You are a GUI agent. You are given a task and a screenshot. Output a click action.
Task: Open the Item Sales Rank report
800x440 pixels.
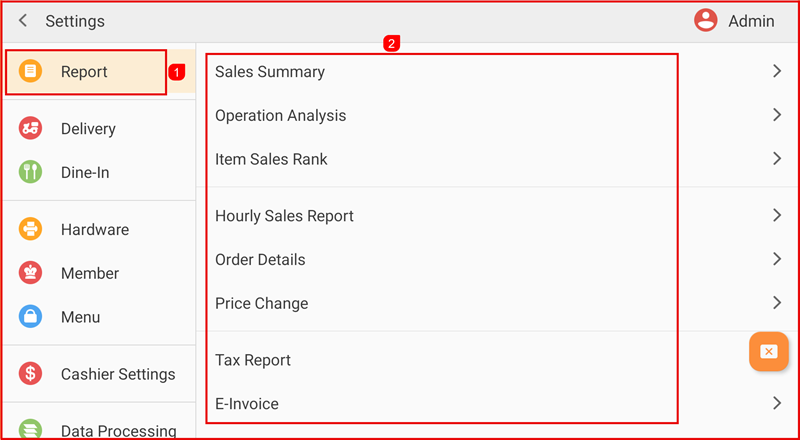(x=271, y=159)
